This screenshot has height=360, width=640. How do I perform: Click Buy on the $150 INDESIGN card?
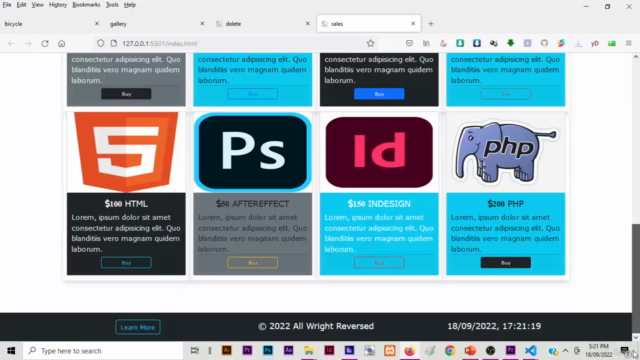[x=379, y=262]
